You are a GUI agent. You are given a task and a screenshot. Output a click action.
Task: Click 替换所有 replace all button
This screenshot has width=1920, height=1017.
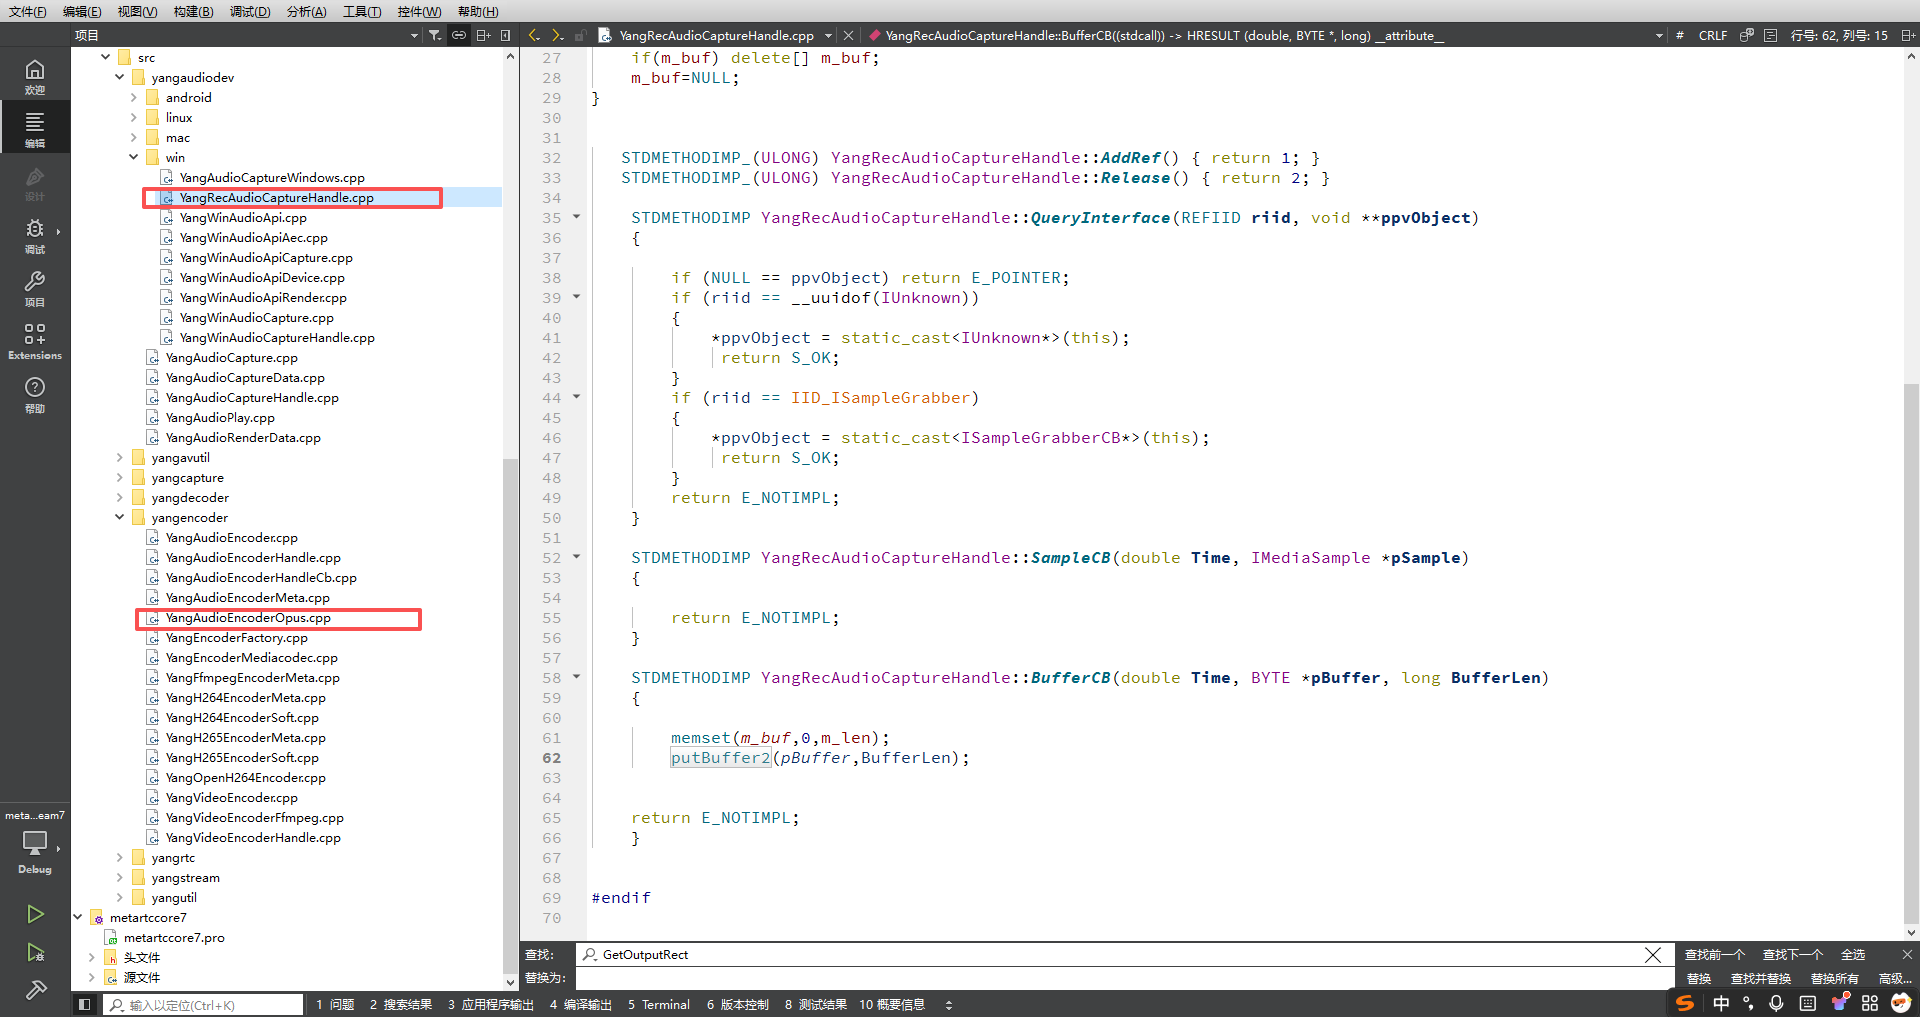1834,978
